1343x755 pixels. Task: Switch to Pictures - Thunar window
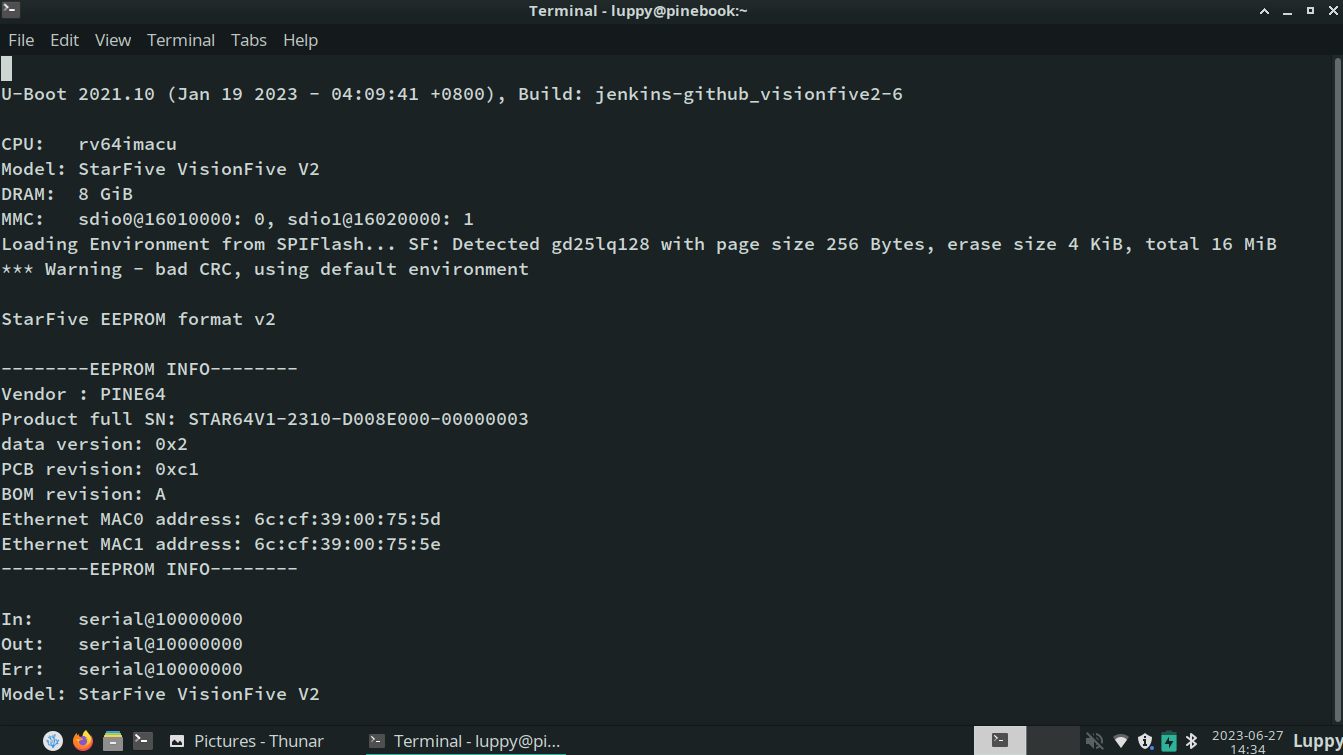[247, 741]
